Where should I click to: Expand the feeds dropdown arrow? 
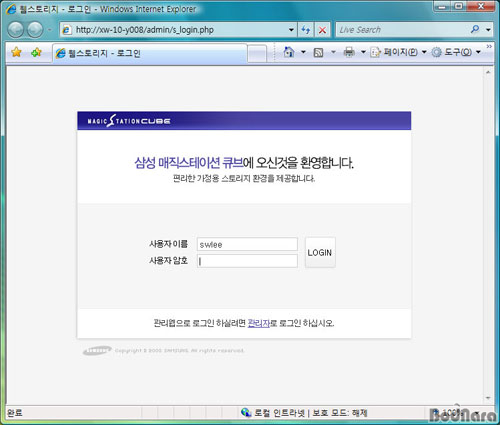click(333, 52)
